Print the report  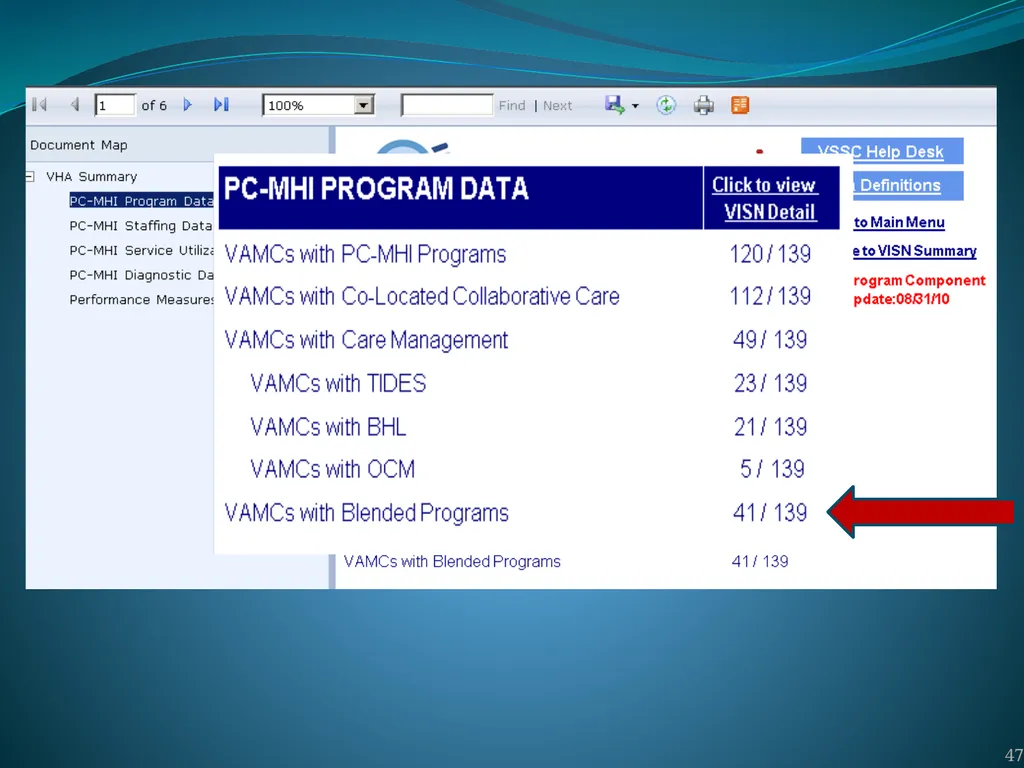(703, 104)
